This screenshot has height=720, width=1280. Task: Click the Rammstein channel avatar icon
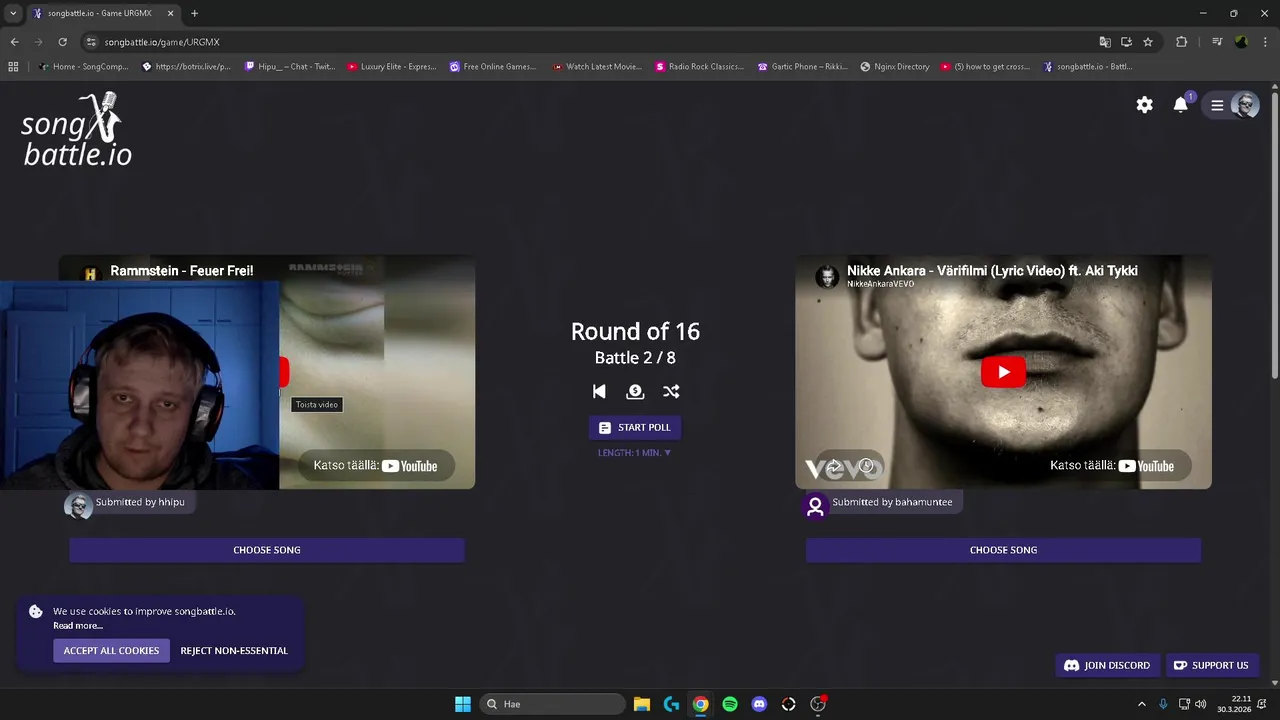coord(90,274)
